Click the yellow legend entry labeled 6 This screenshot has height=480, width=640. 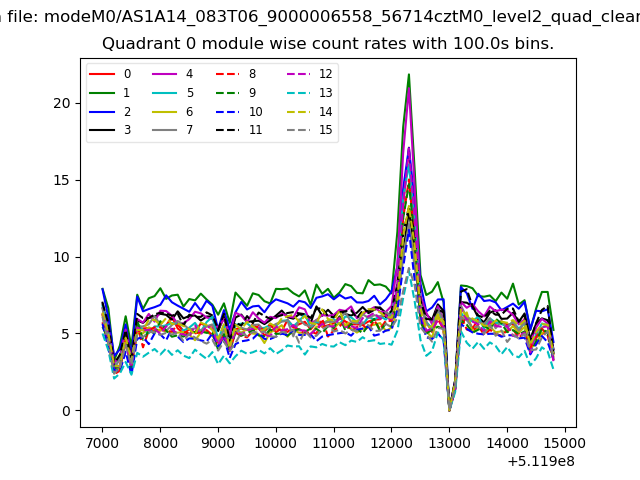166,112
